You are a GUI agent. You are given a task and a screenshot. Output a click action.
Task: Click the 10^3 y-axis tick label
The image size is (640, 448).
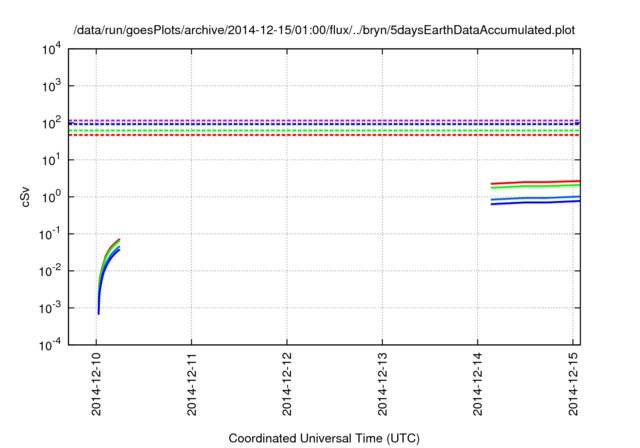pos(51,86)
